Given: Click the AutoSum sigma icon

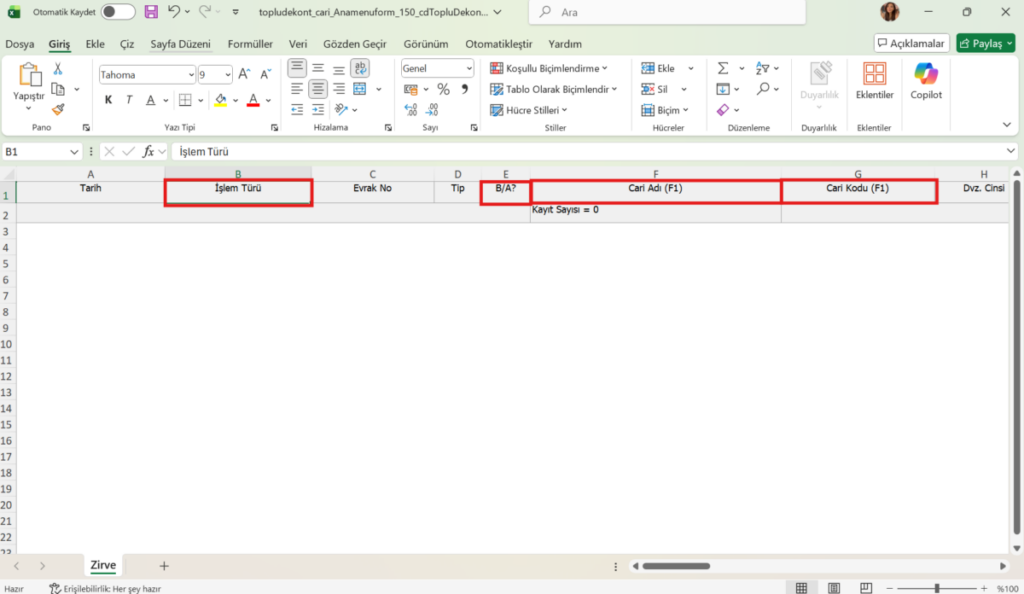Looking at the screenshot, I should coord(723,68).
